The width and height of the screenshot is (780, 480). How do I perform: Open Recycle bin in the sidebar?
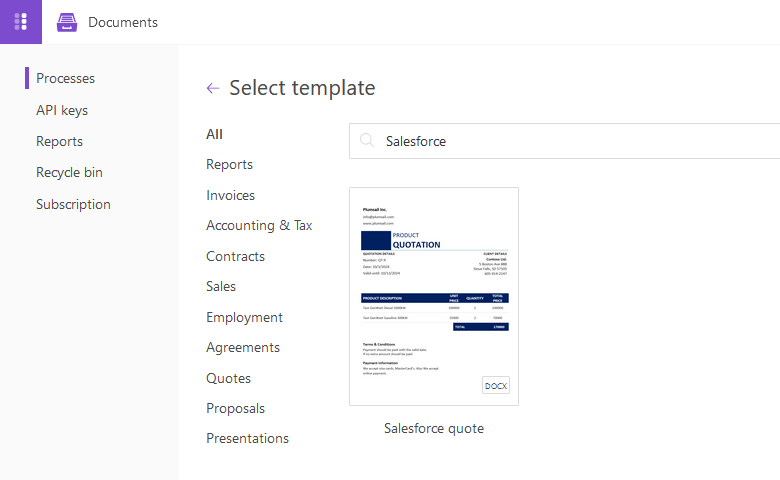coord(69,173)
